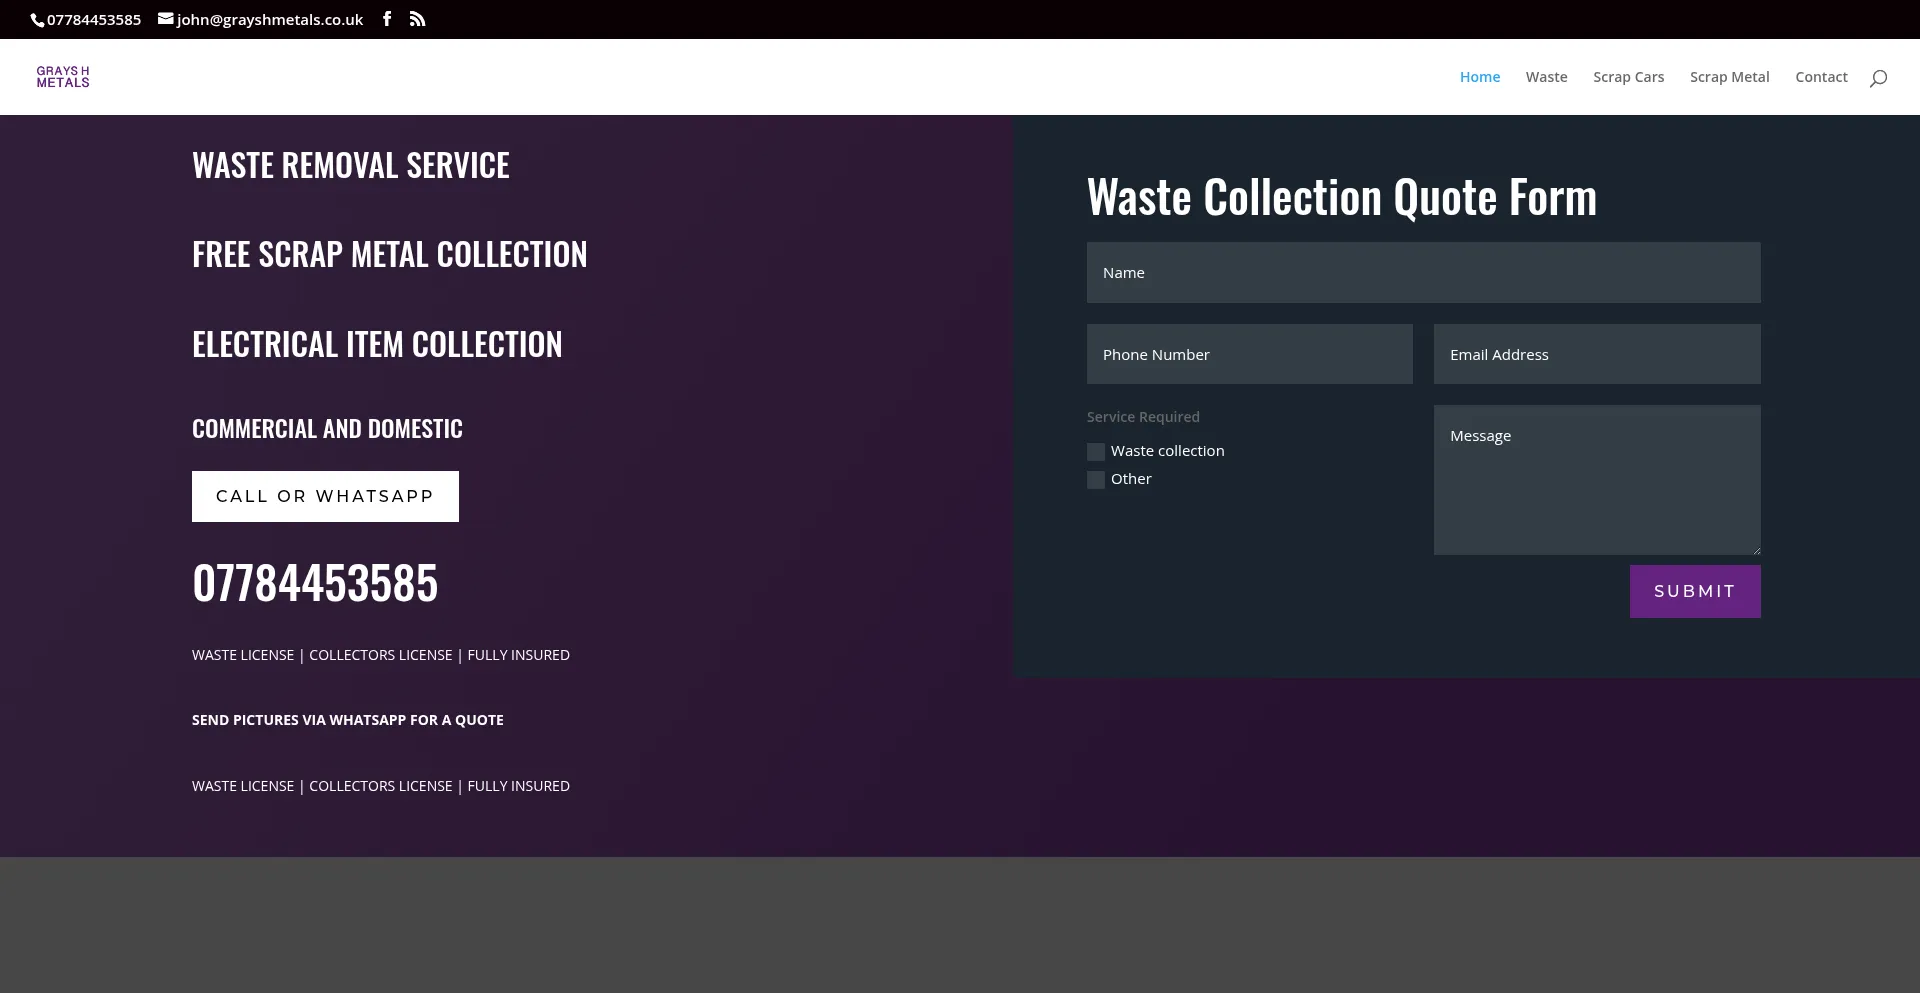This screenshot has width=1920, height=993.
Task: Open the Waste menu item
Action: 1546,77
